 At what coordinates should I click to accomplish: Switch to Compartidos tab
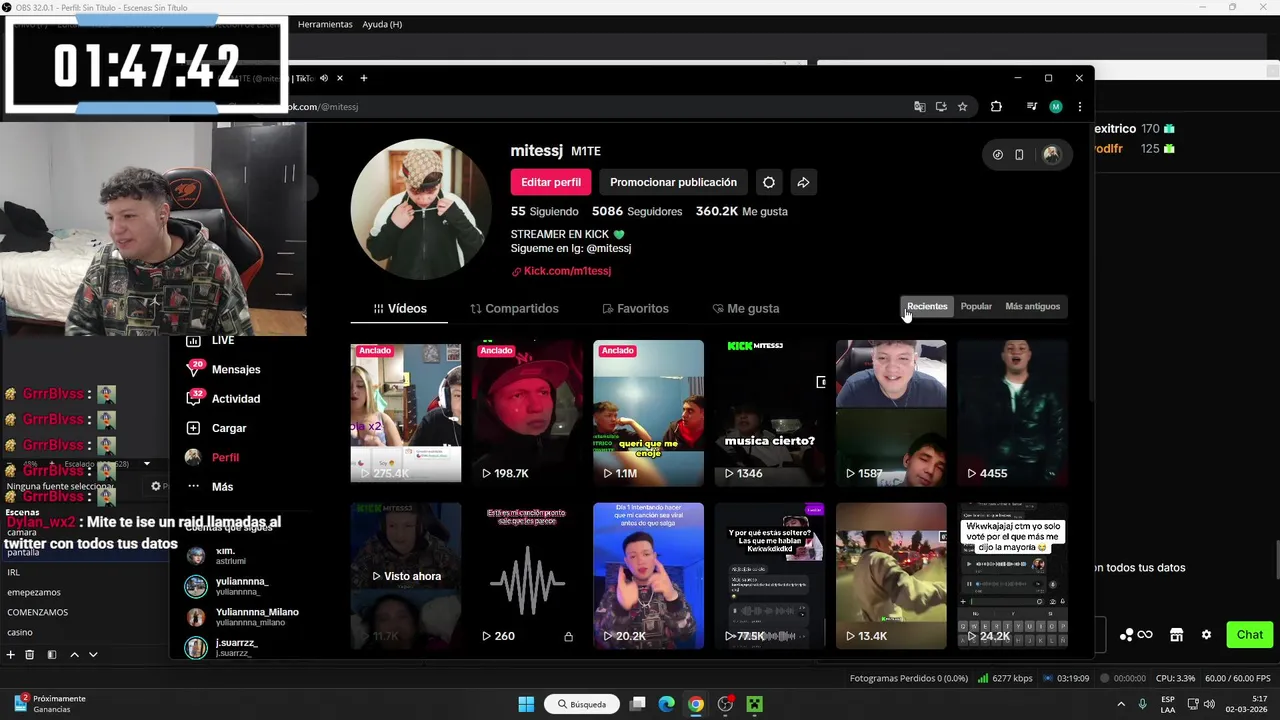[x=514, y=309]
